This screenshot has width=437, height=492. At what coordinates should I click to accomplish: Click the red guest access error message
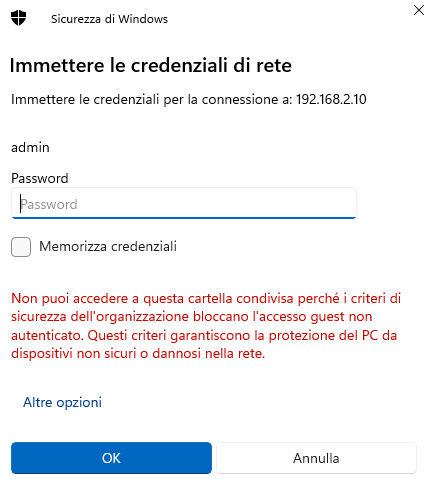click(x=206, y=326)
